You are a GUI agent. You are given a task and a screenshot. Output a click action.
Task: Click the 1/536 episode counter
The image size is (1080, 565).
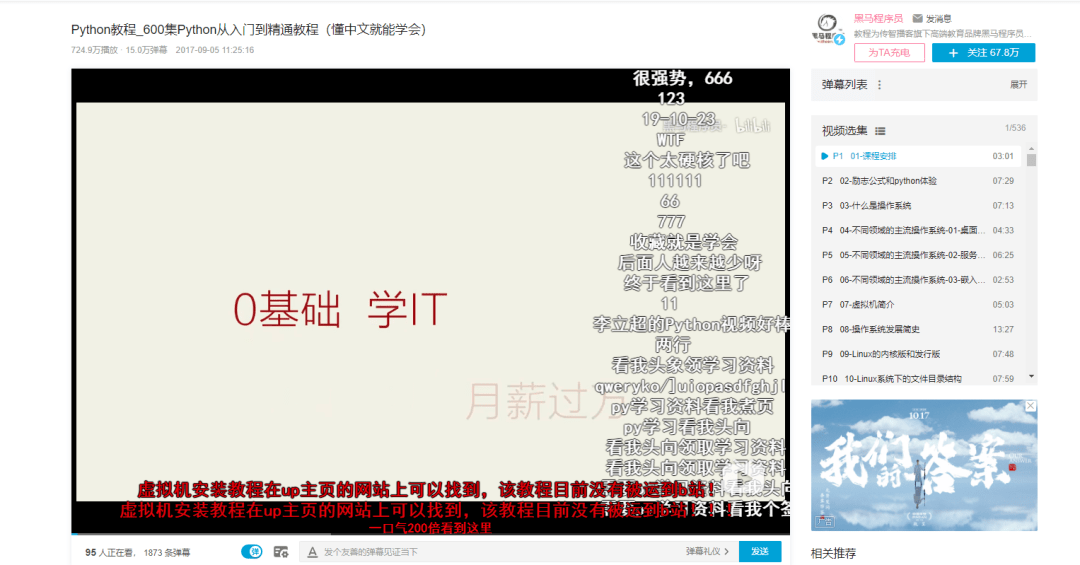click(x=1015, y=128)
